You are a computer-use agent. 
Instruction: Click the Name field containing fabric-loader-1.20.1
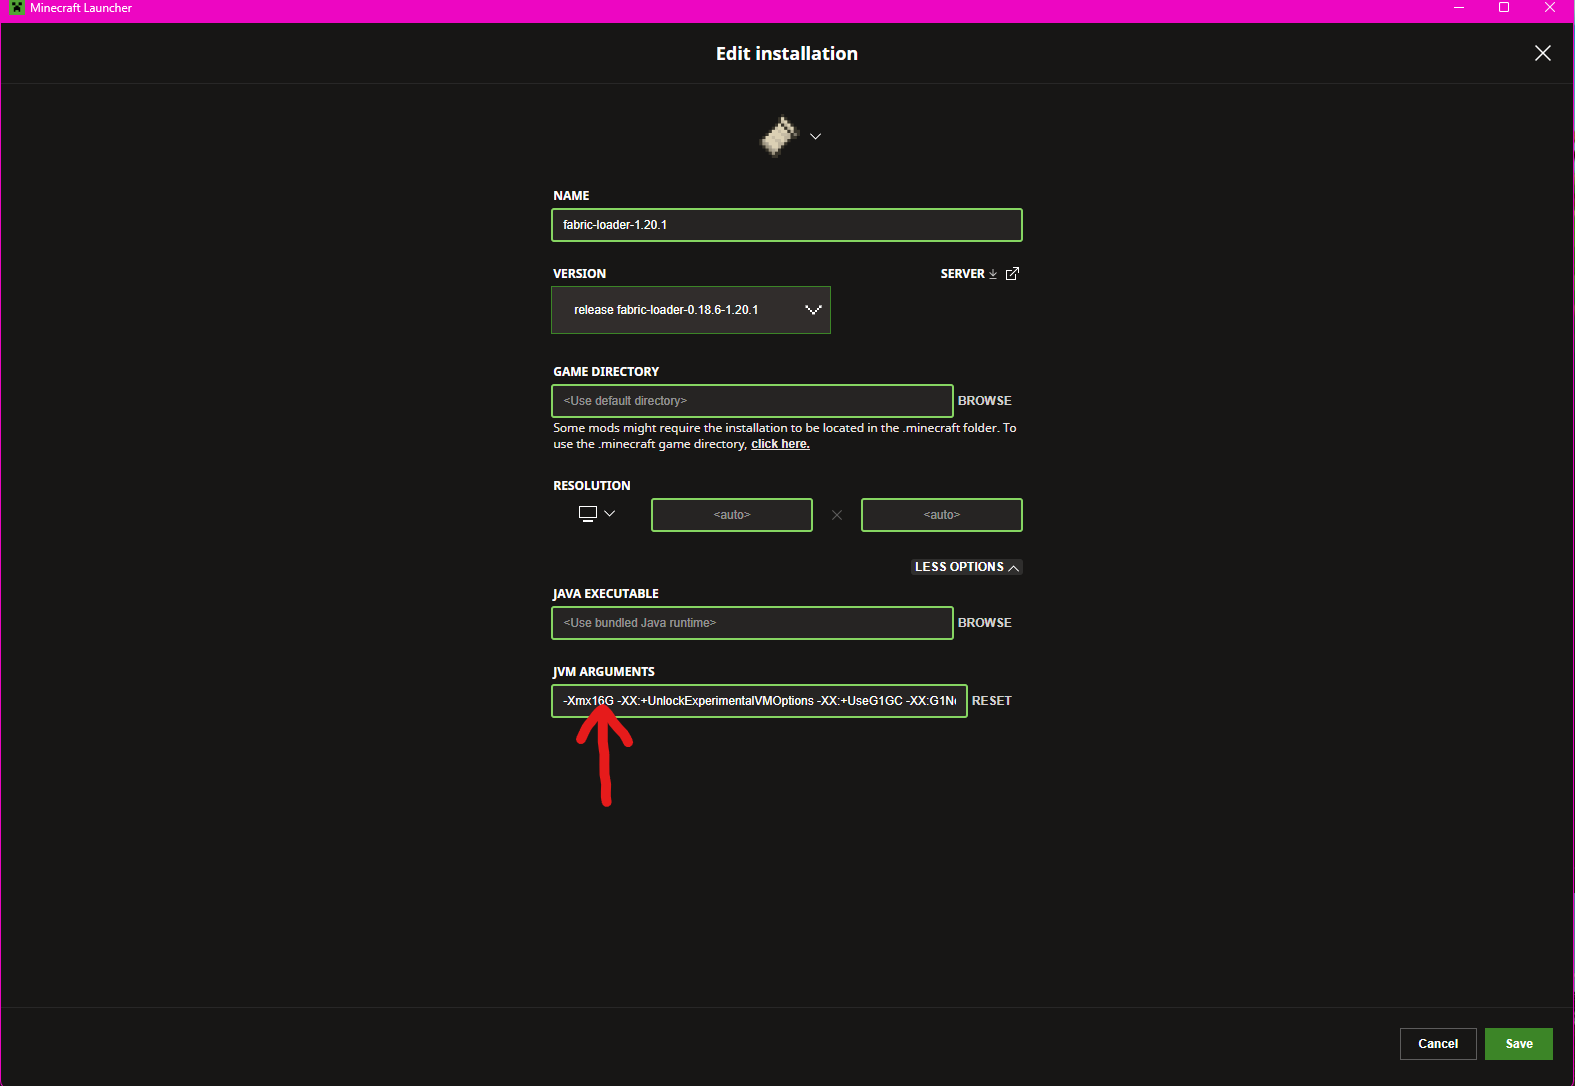coord(786,225)
